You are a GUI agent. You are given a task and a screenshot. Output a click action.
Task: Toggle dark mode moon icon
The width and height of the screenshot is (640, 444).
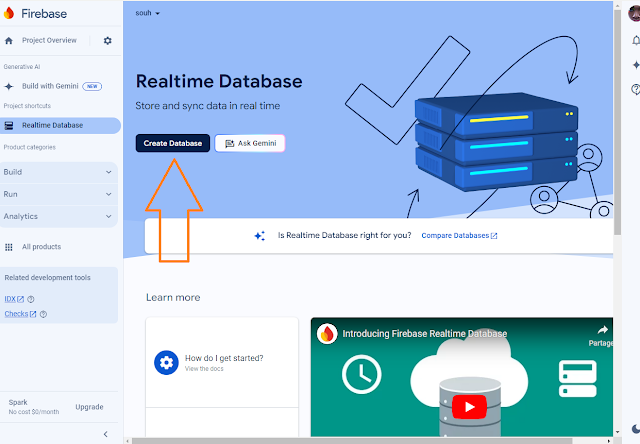point(636,428)
